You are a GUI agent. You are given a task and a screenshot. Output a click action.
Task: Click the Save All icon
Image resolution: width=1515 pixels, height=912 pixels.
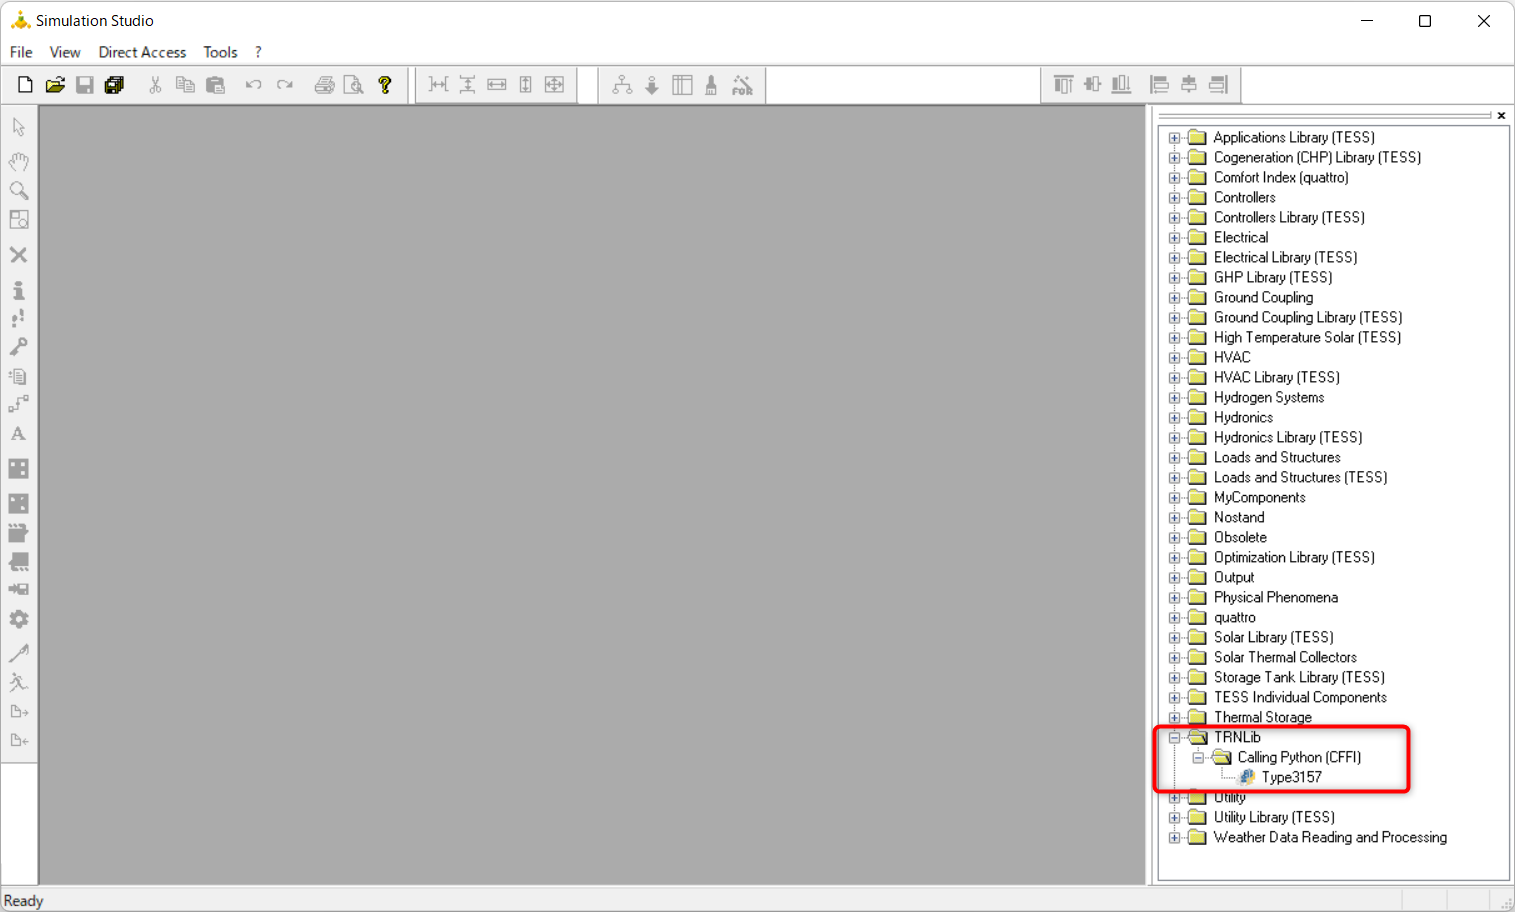(x=114, y=85)
